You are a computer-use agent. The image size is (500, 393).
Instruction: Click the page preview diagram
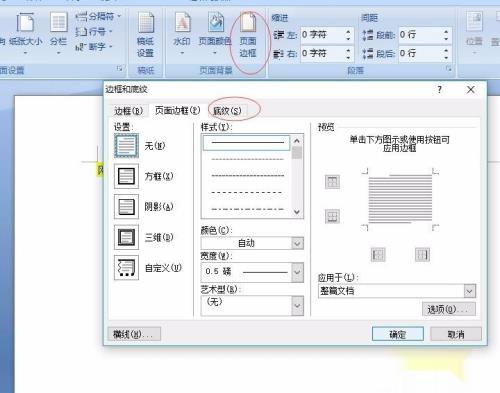pos(400,199)
